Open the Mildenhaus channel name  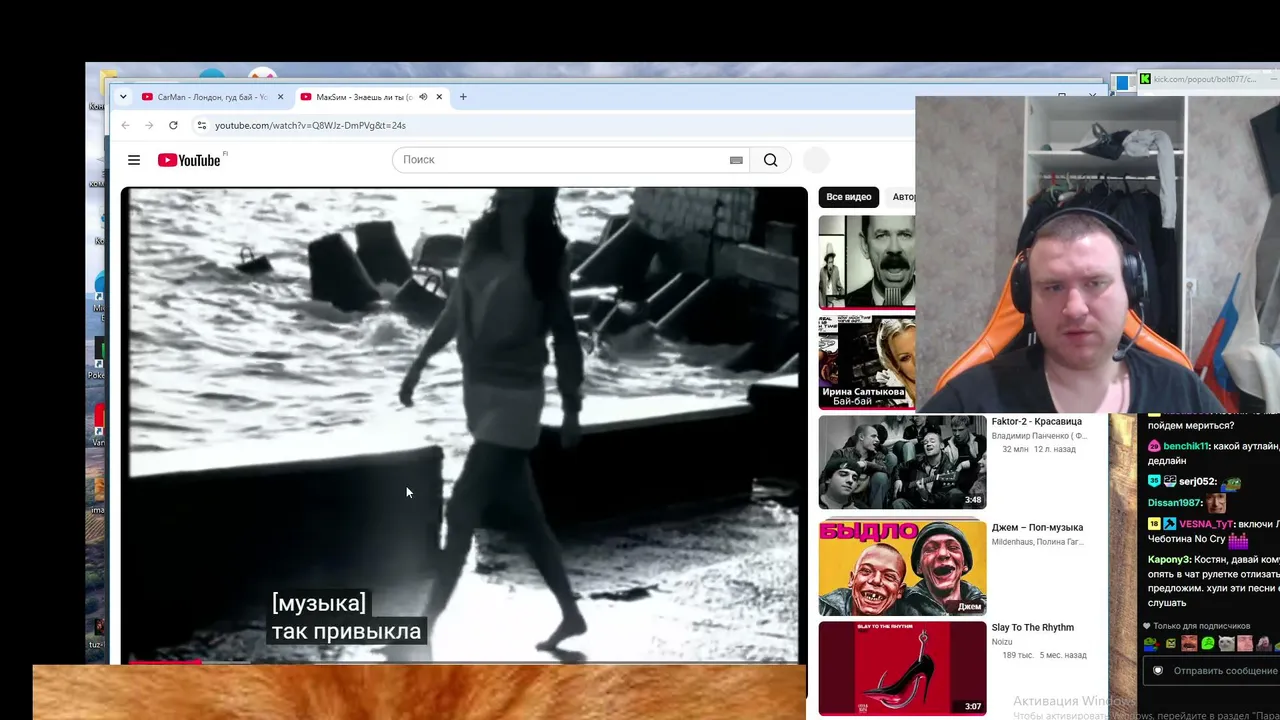pos(1037,542)
